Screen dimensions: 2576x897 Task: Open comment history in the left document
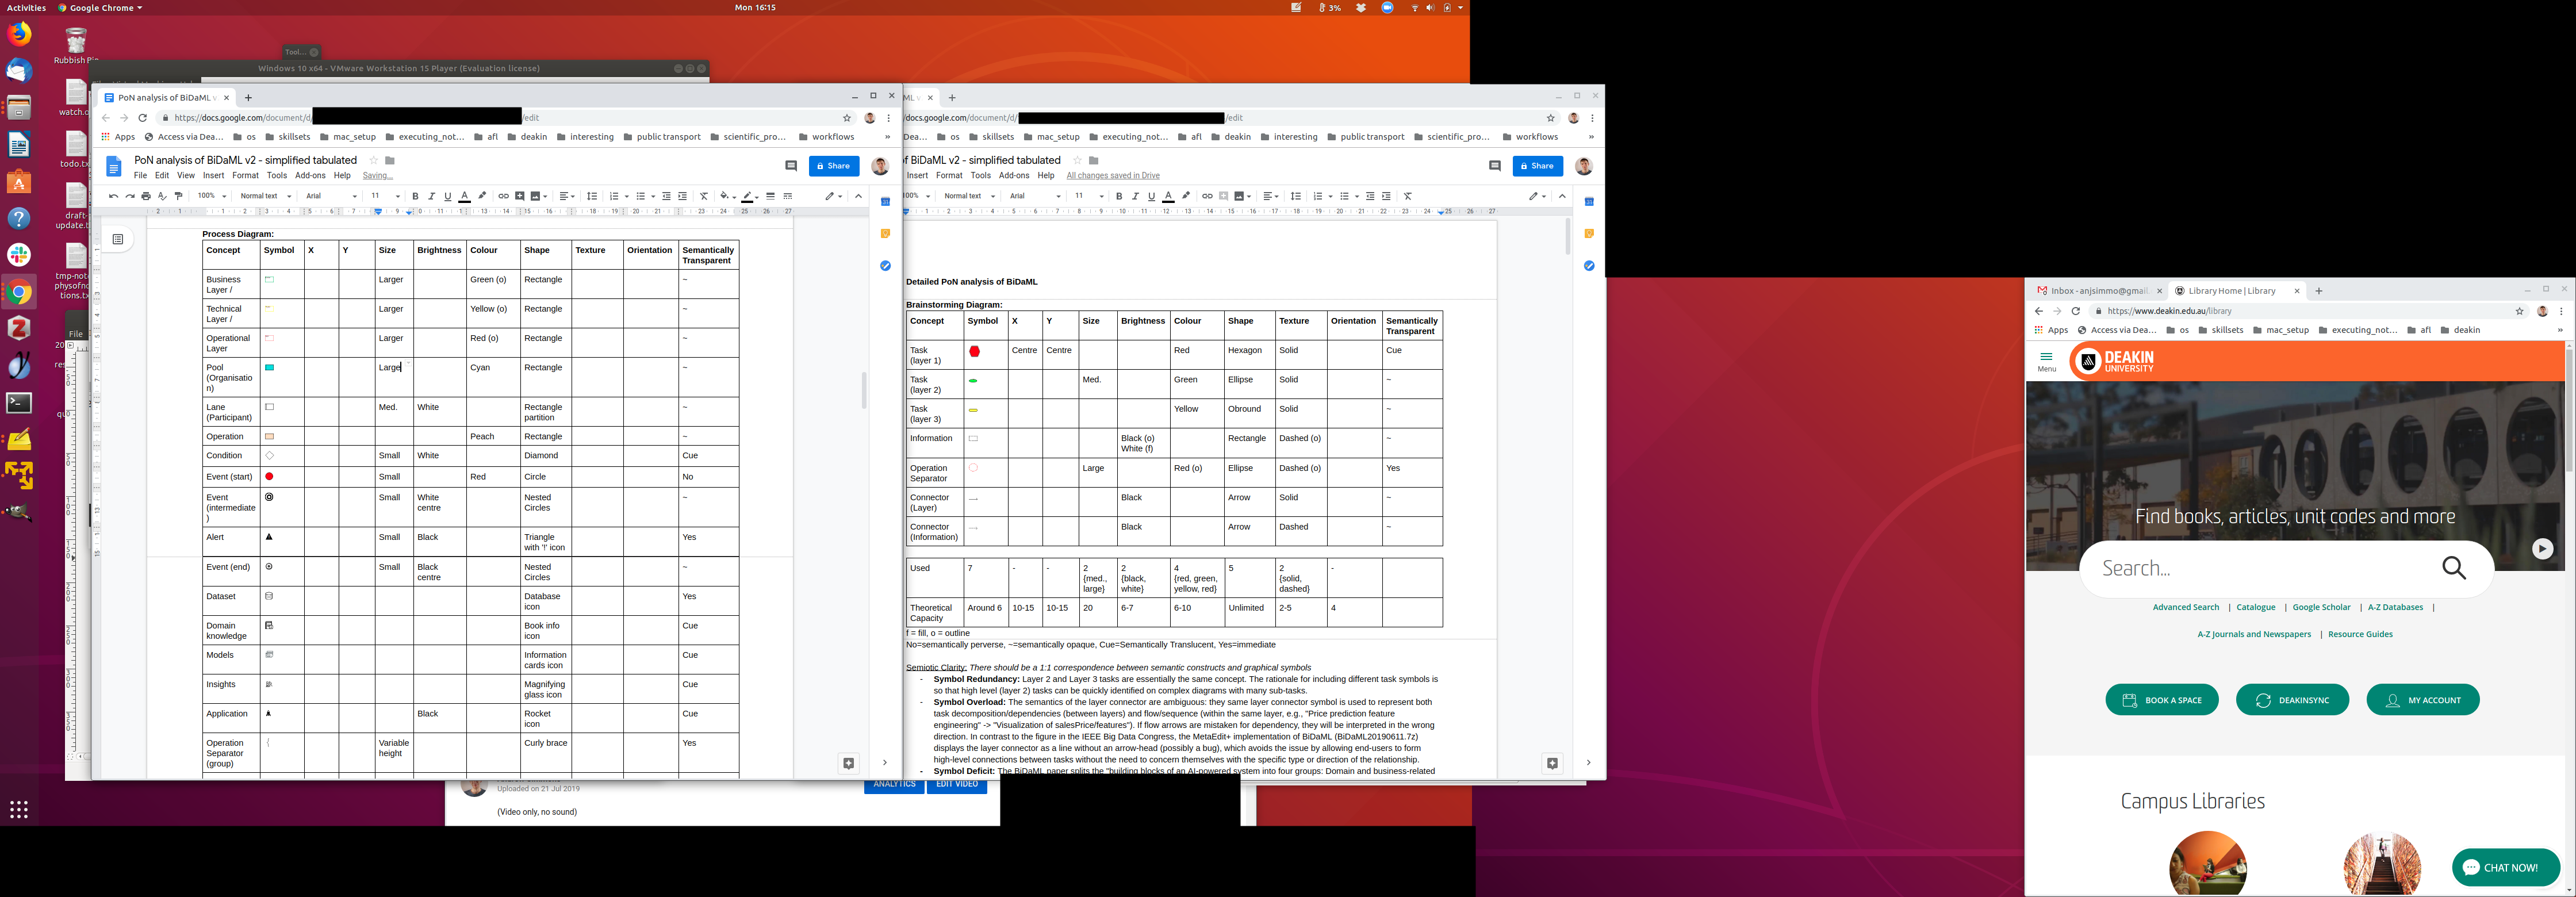[790, 166]
